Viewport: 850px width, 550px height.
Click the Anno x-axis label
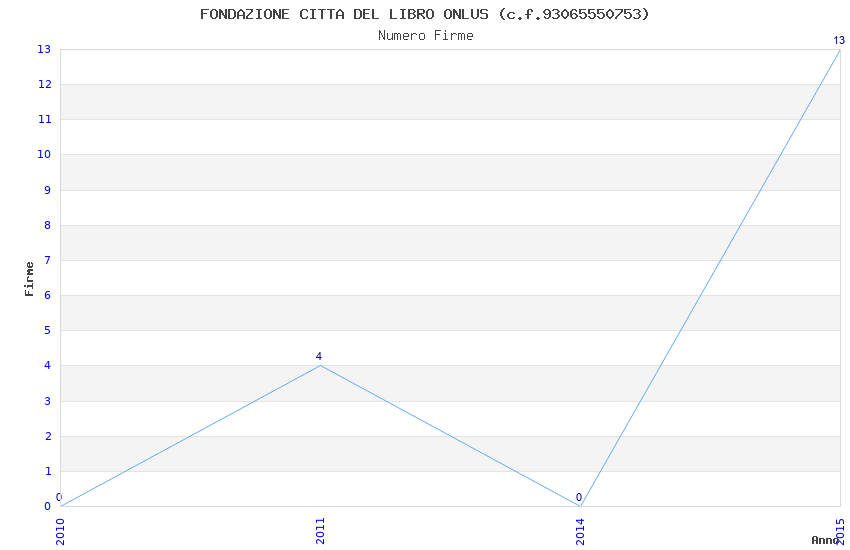[825, 540]
